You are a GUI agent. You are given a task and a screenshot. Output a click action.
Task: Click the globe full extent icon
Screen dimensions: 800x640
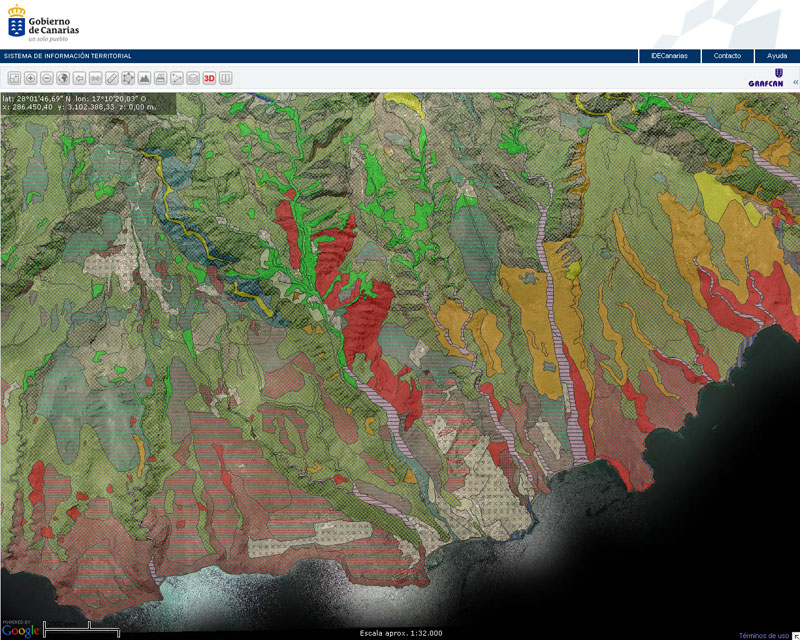62,78
